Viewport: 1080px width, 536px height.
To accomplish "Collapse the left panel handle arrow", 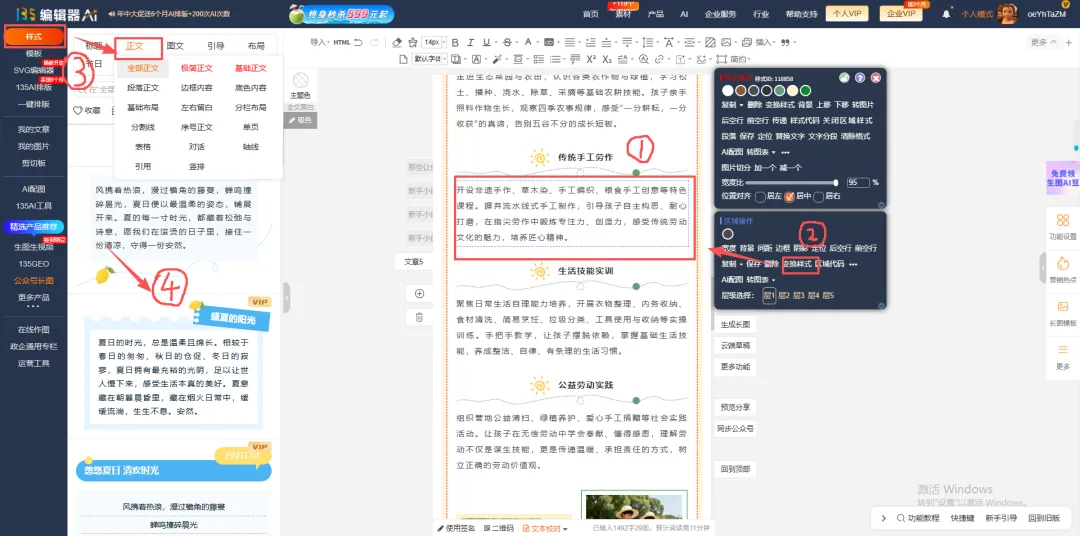I will point(287,298).
